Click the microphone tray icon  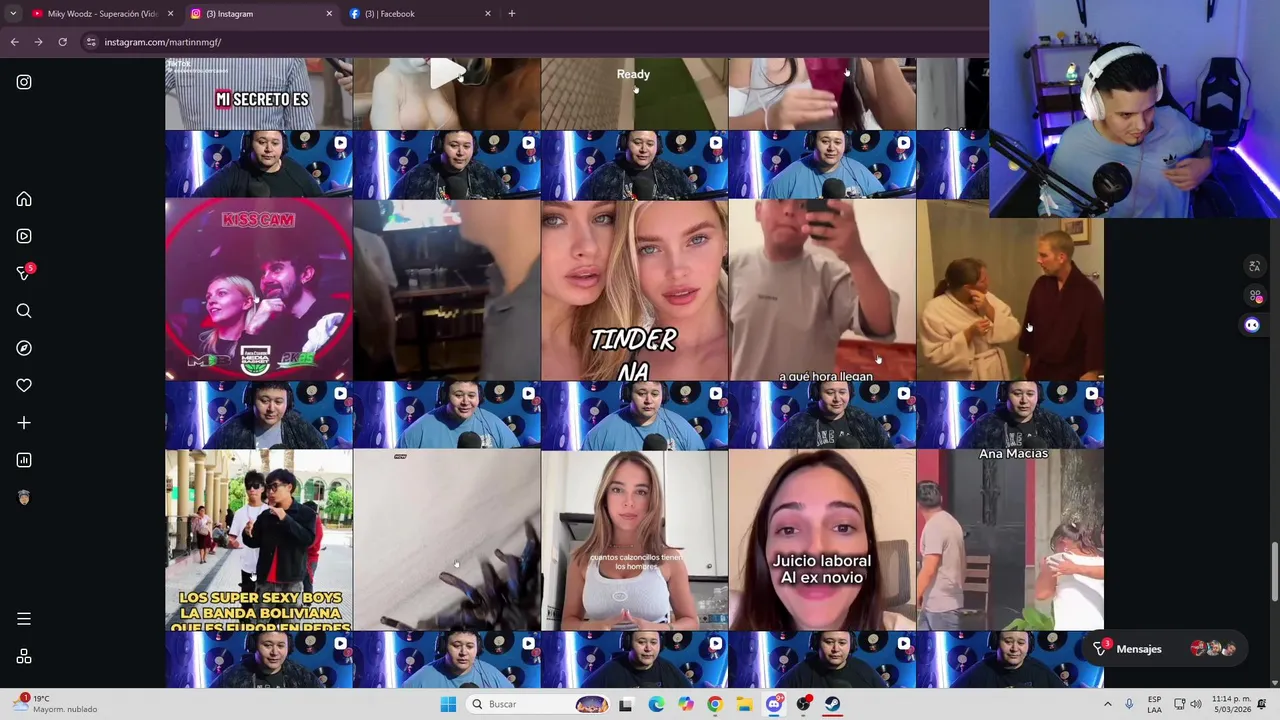[x=1129, y=704]
